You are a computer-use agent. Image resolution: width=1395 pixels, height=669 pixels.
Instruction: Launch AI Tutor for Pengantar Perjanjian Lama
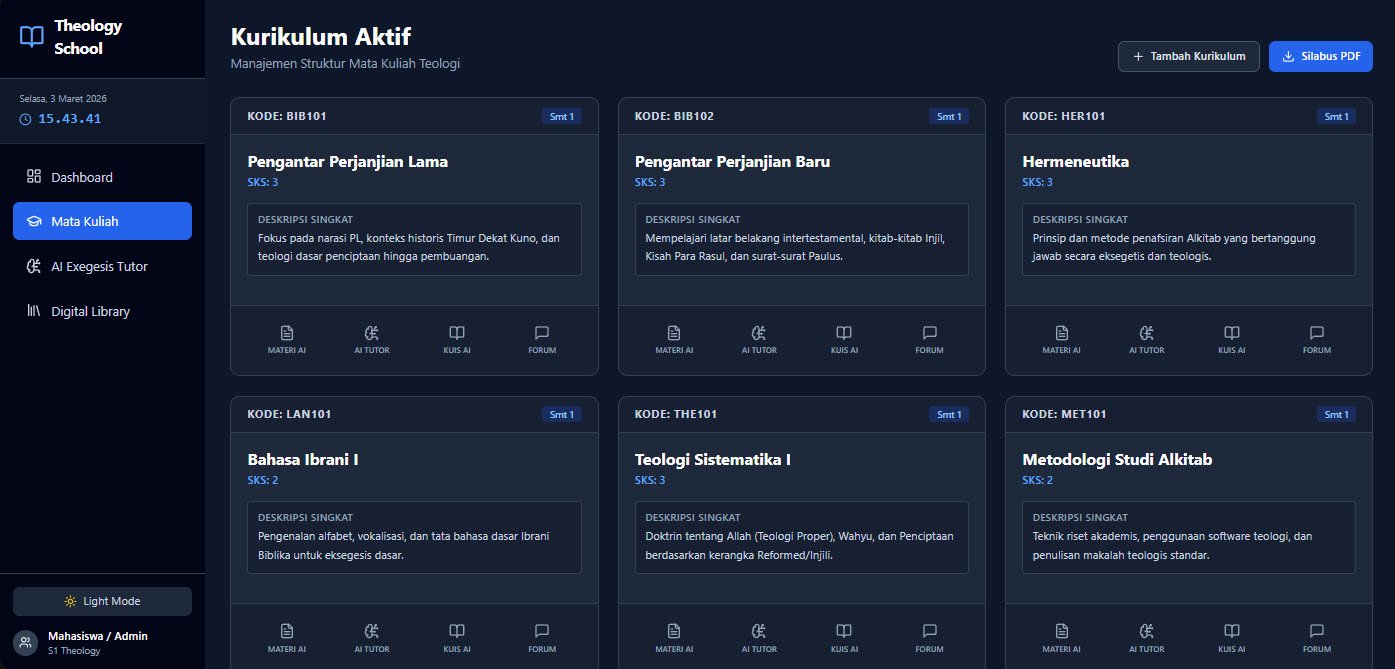372,340
